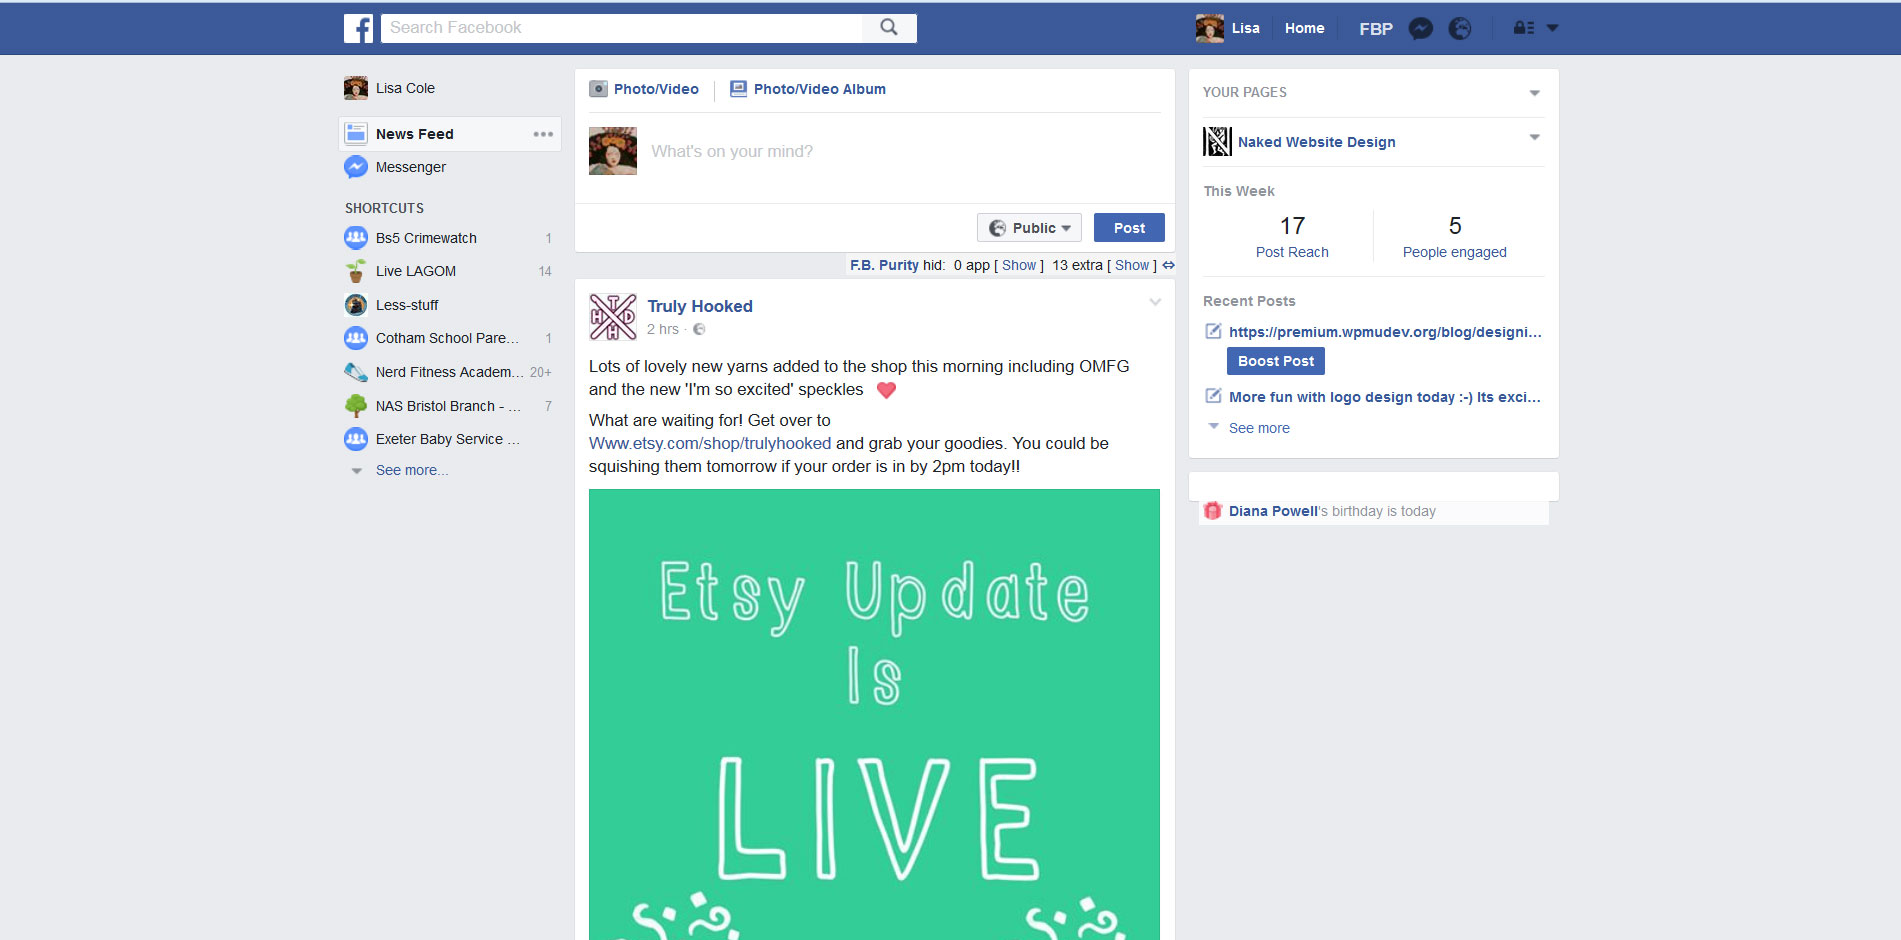
Task: Click the Less-stuff shortcut icon
Action: coord(356,305)
